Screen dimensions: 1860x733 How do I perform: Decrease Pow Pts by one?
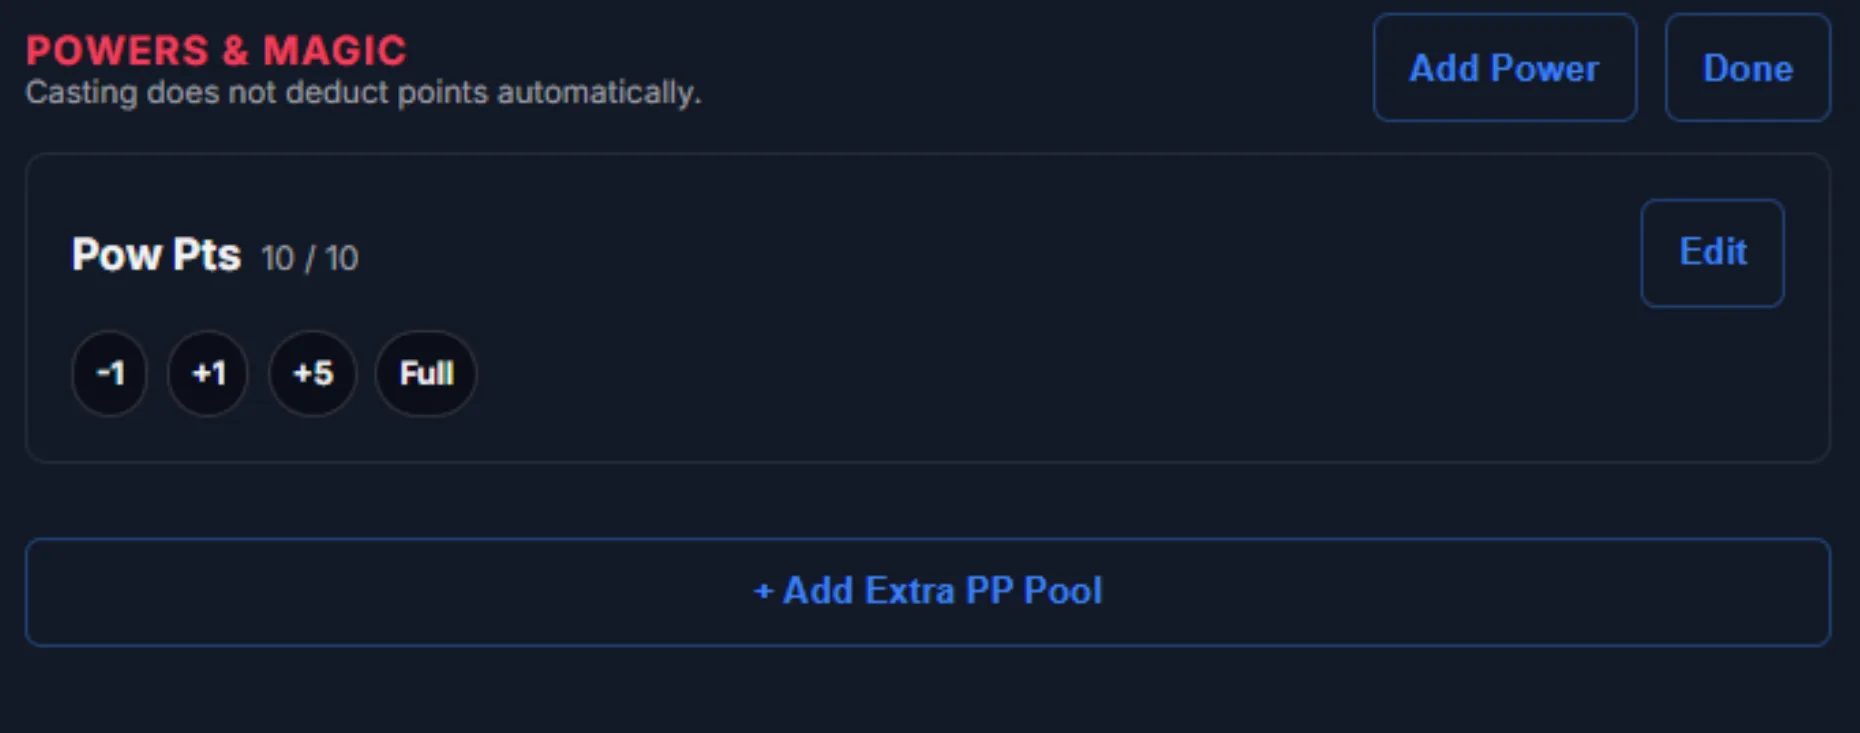point(110,374)
